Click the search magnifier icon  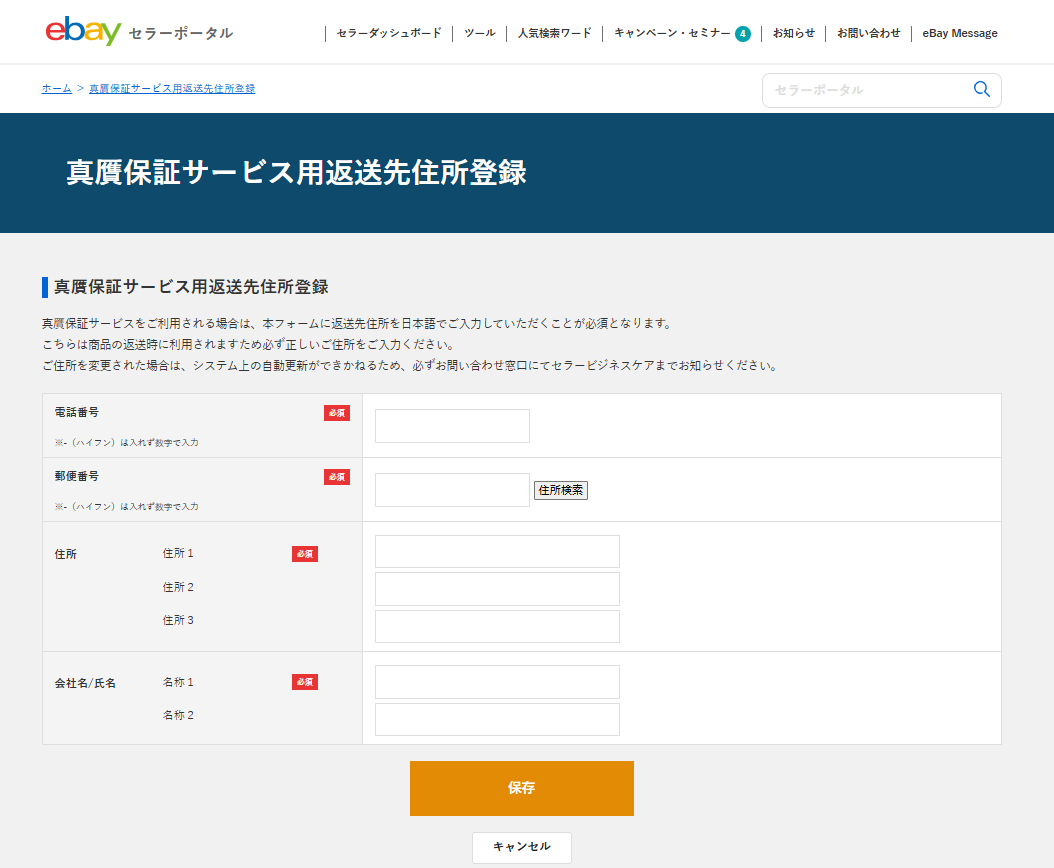tap(981, 89)
